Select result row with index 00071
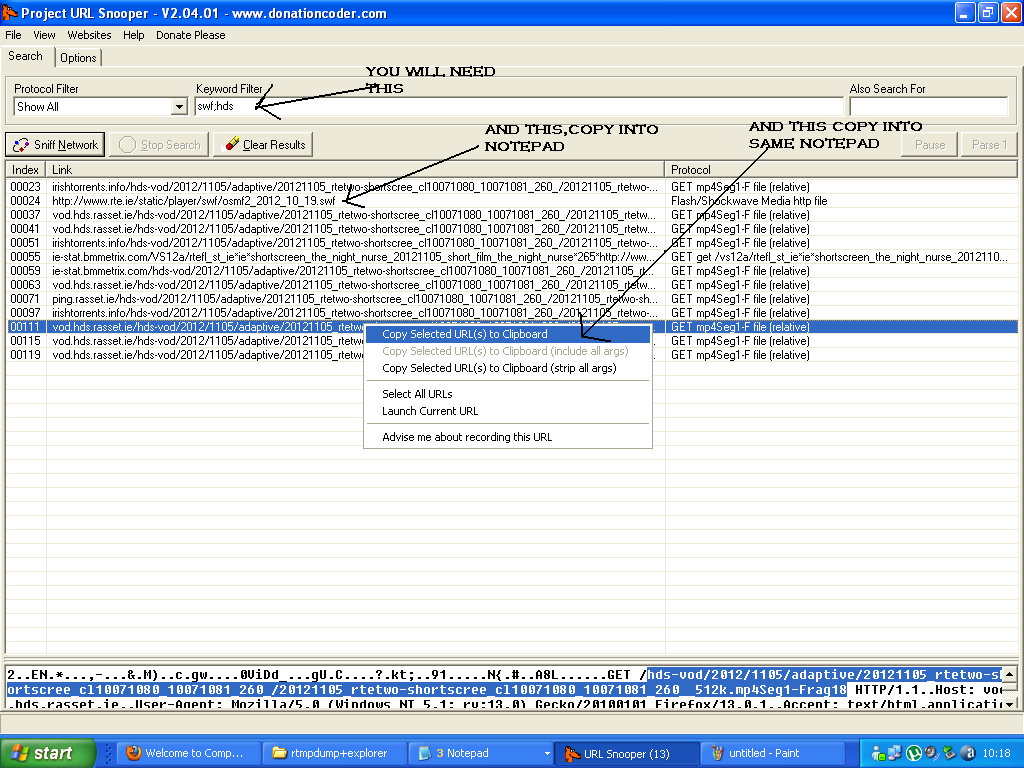 coord(512,299)
